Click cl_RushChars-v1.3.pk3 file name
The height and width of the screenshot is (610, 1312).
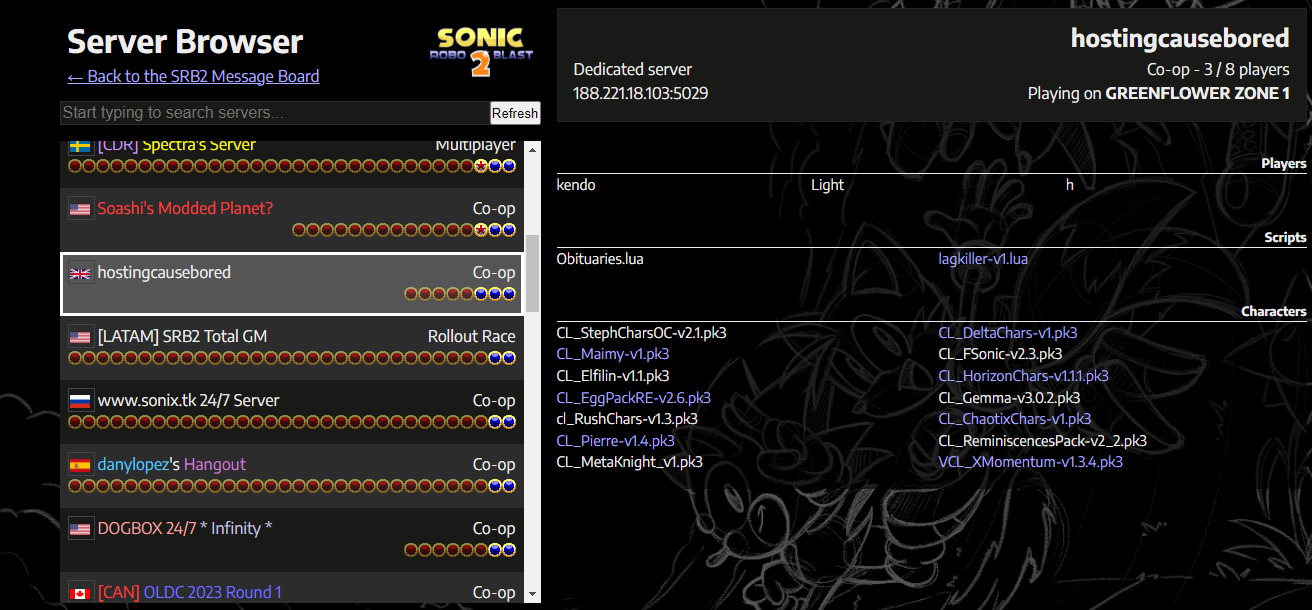click(627, 419)
